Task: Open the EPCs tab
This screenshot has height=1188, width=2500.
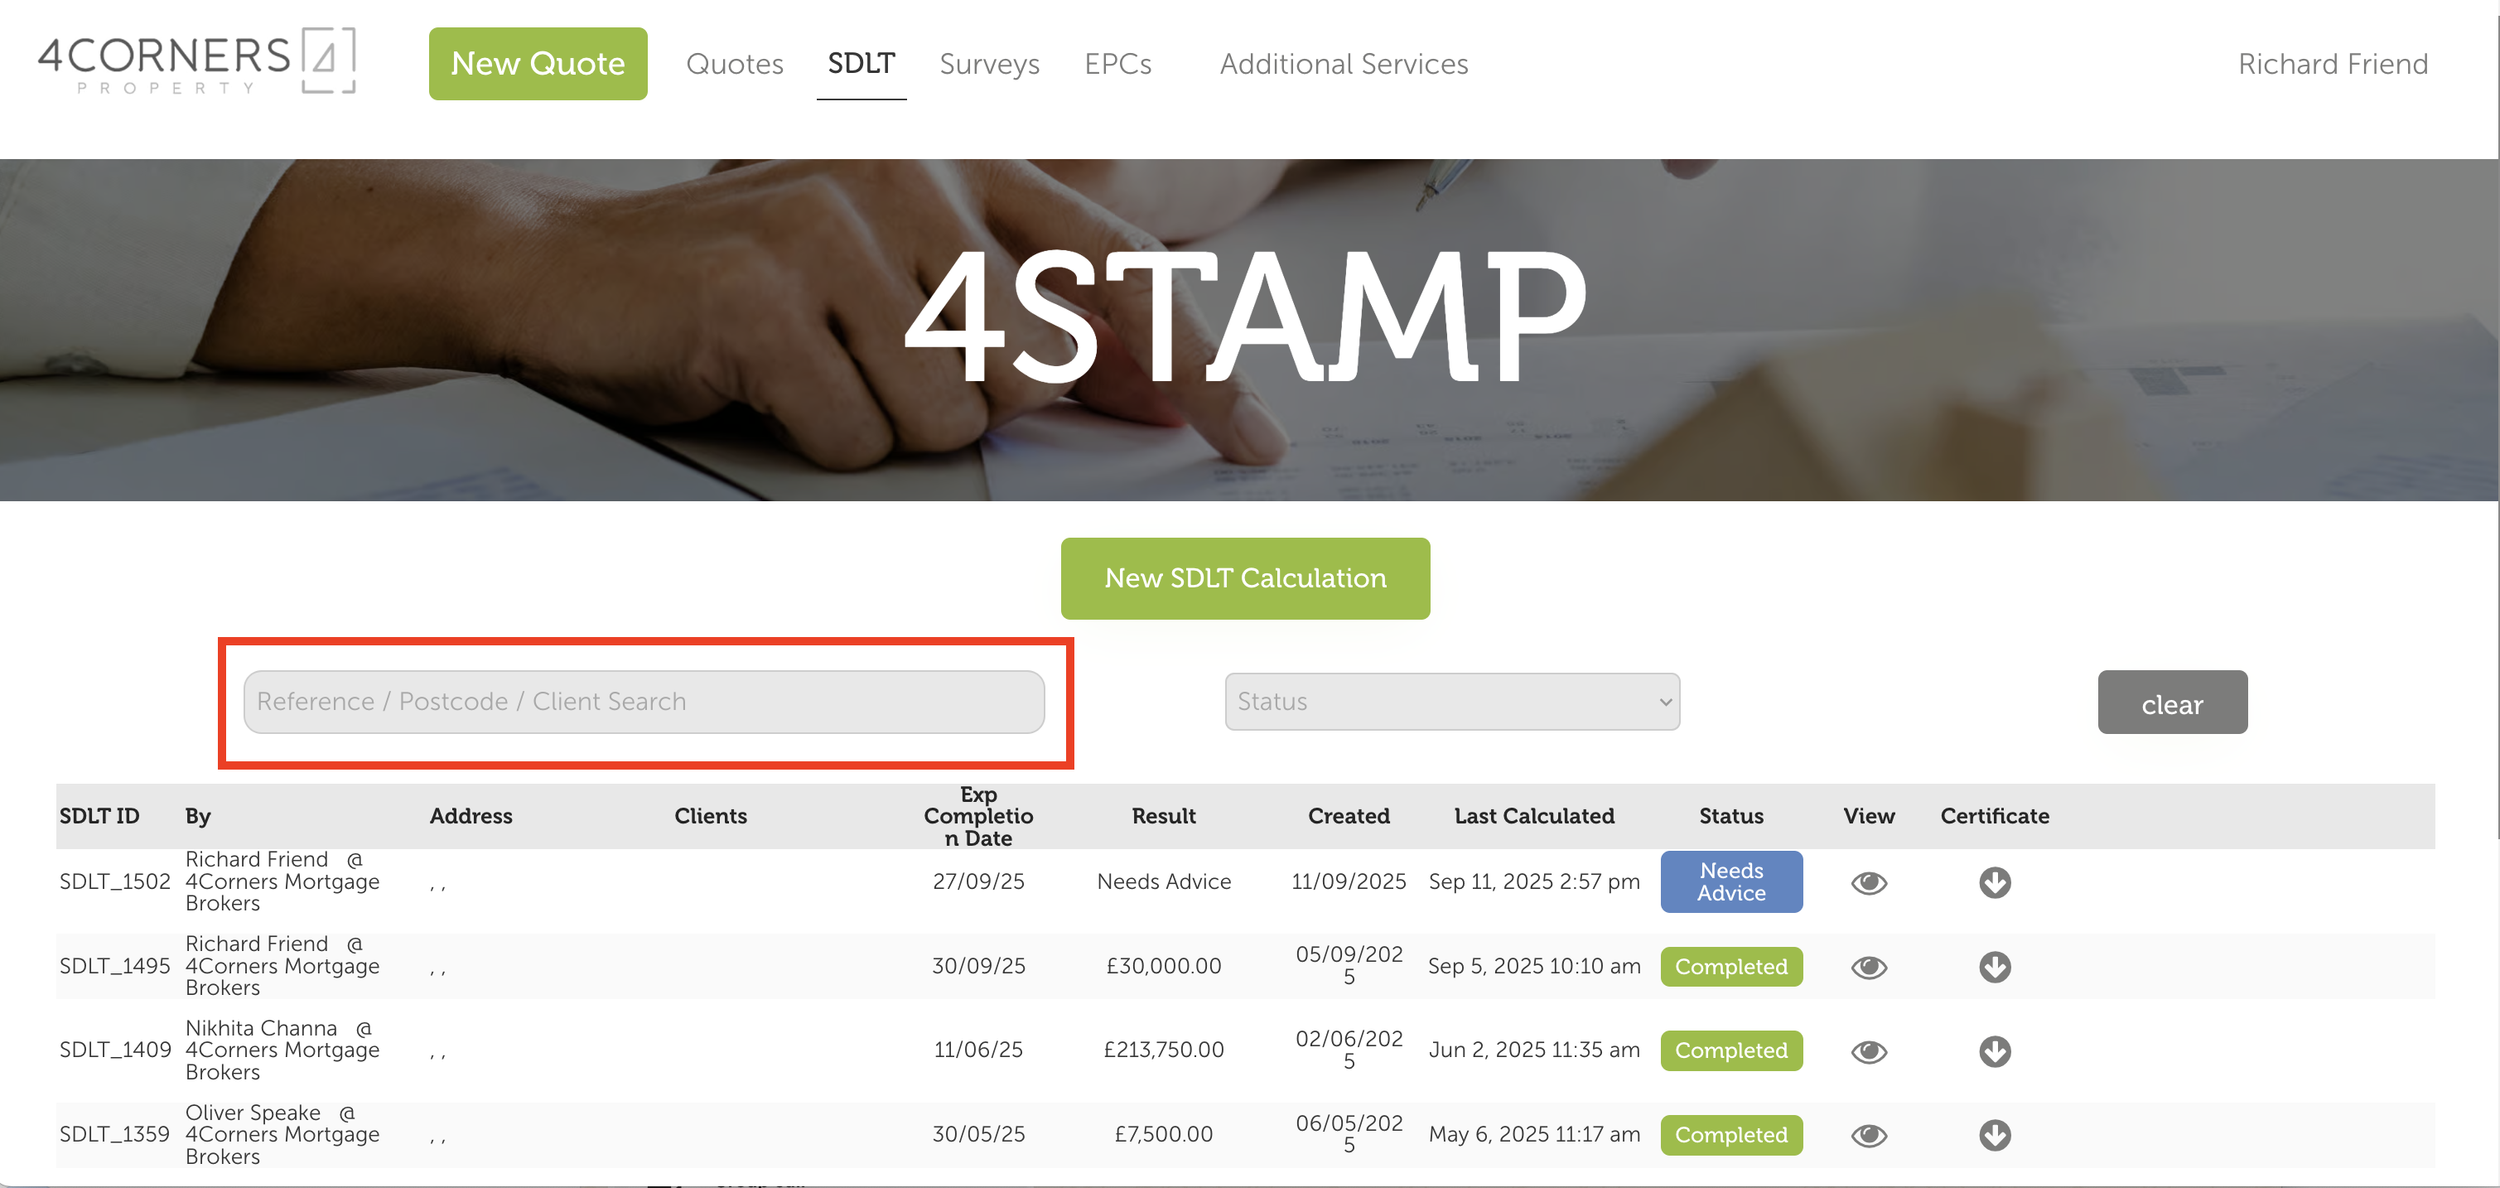Action: pyautogui.click(x=1117, y=64)
